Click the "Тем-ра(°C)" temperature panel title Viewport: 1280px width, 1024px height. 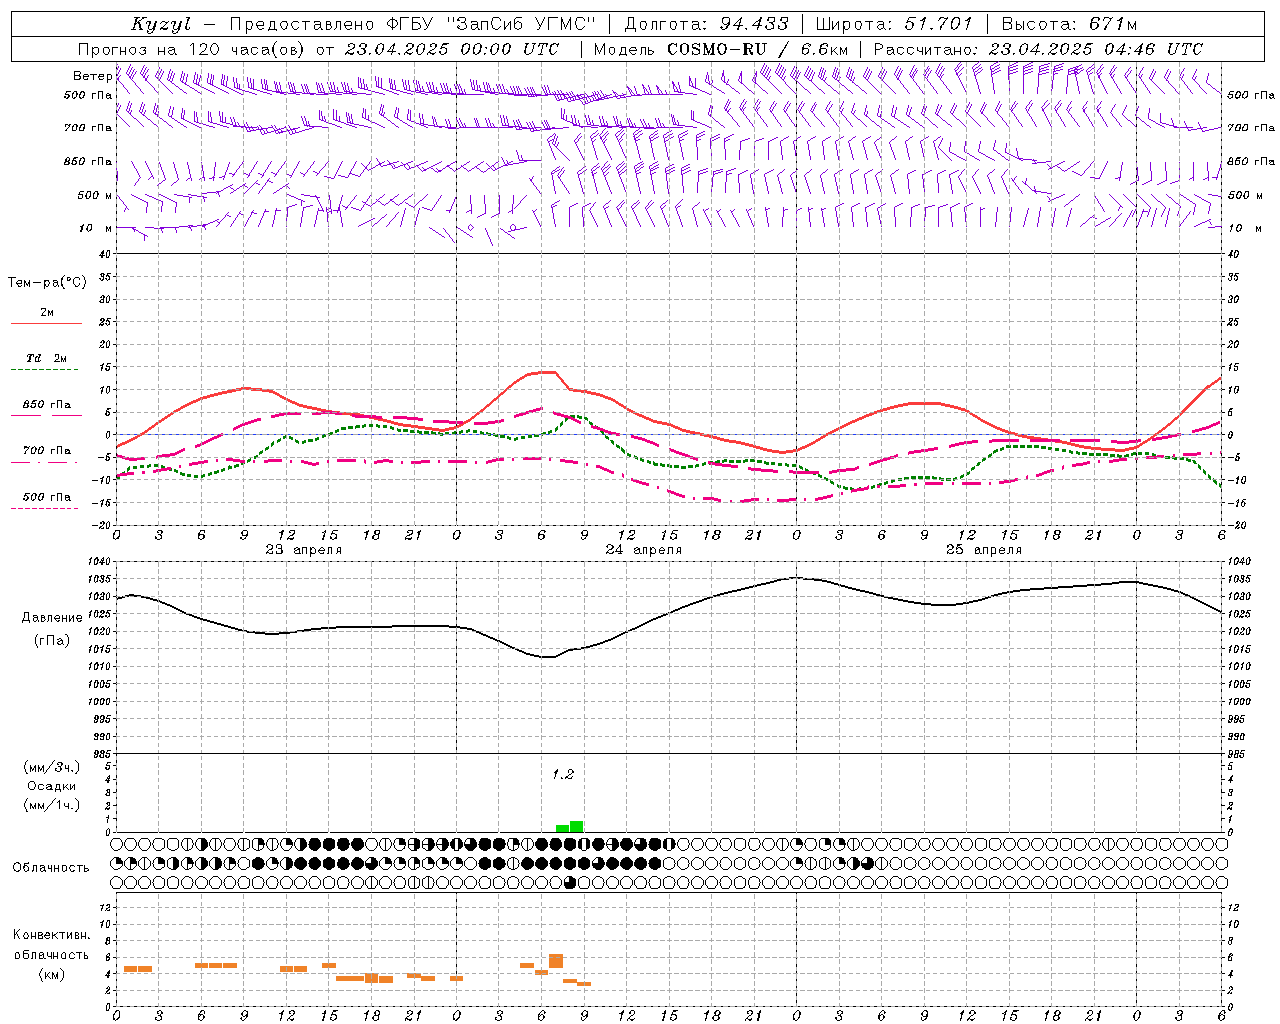pos(47,283)
